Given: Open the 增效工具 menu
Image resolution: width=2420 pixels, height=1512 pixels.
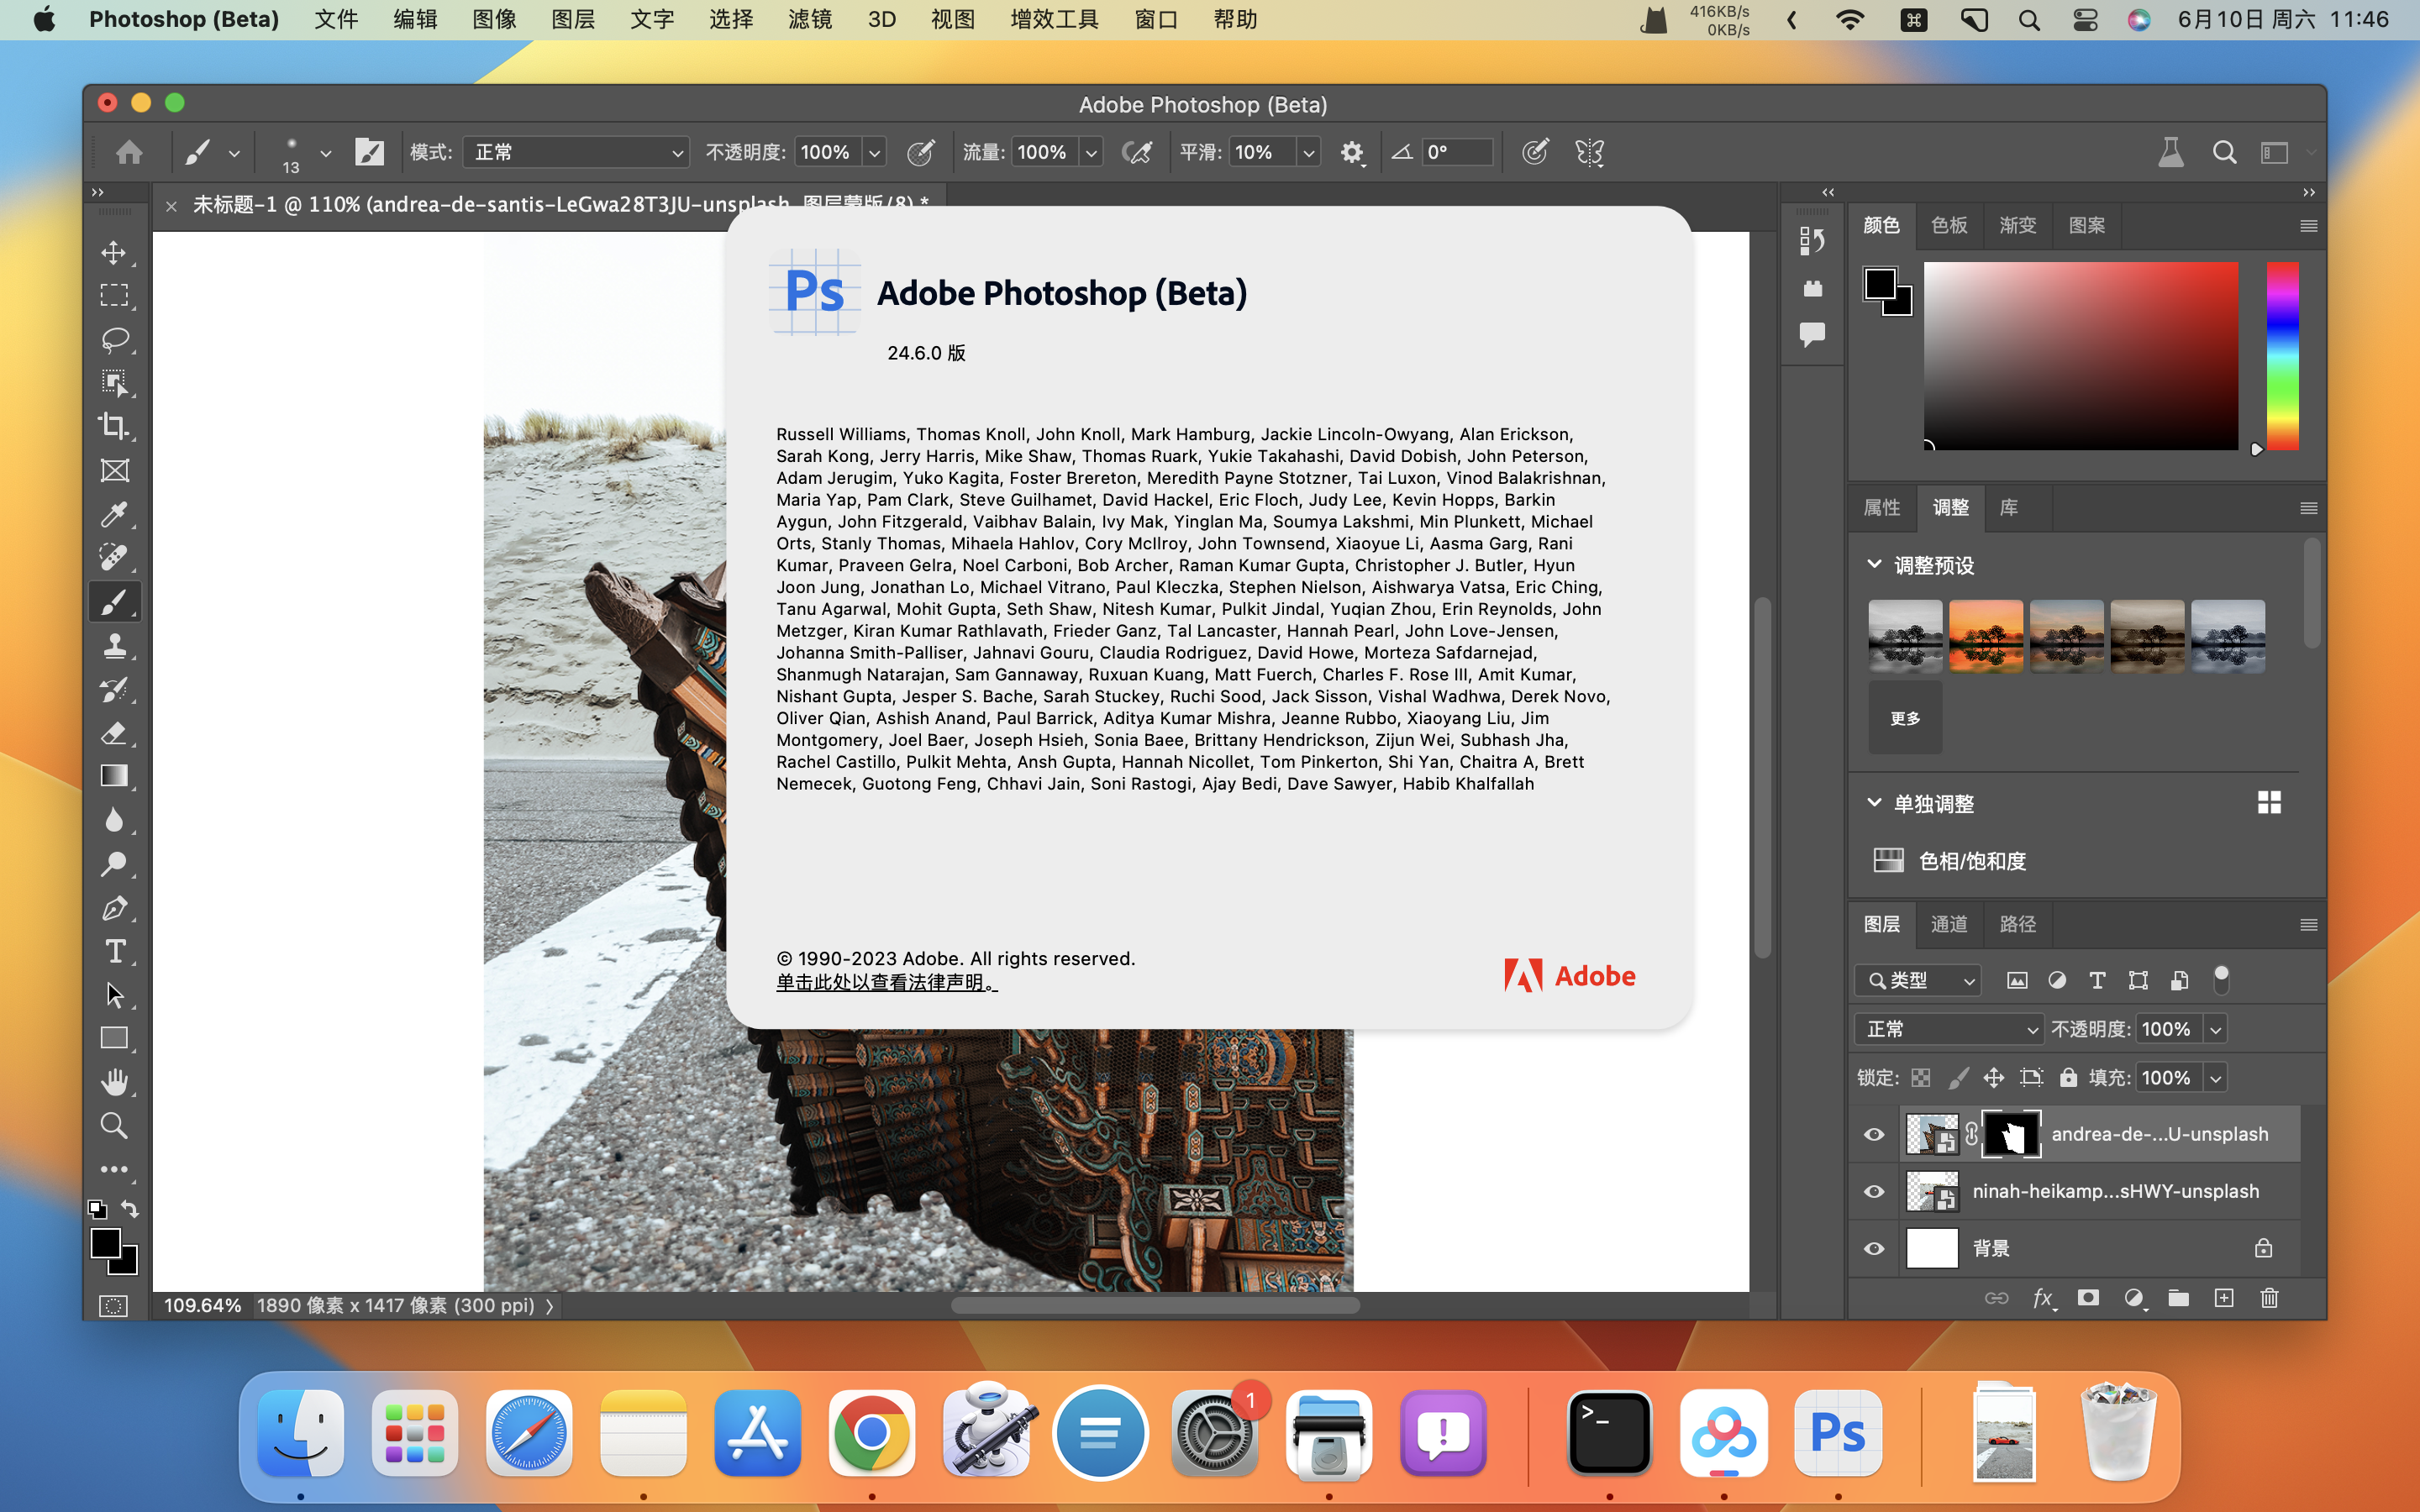Looking at the screenshot, I should tap(1054, 19).
